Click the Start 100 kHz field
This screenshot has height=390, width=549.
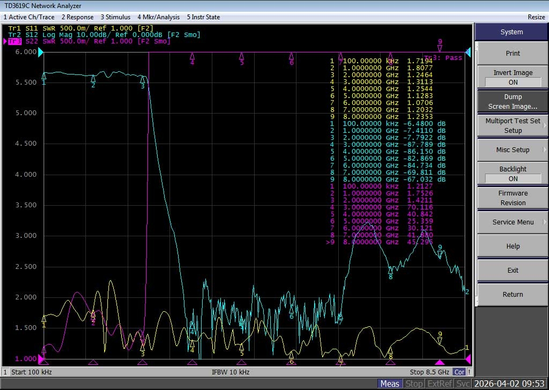click(x=32, y=372)
